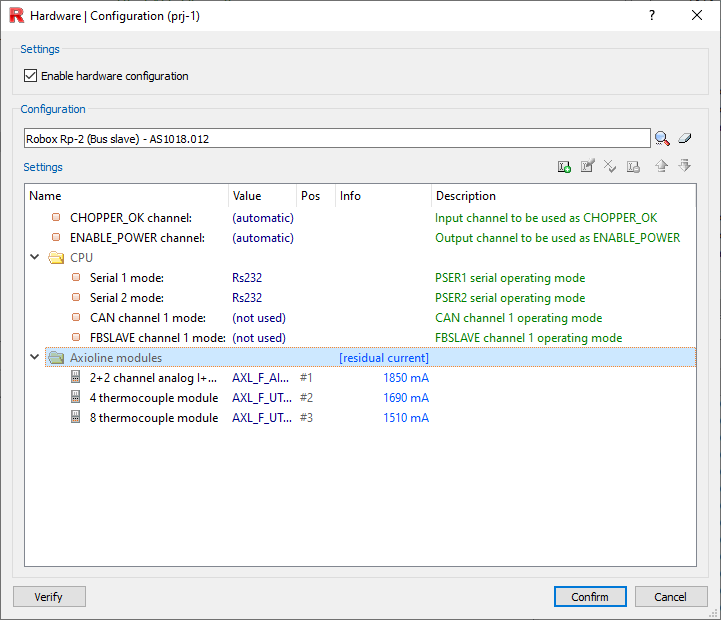Image resolution: width=721 pixels, height=620 pixels.
Task: Click the AXL_F_AI... value at position #1
Action: tap(261, 378)
